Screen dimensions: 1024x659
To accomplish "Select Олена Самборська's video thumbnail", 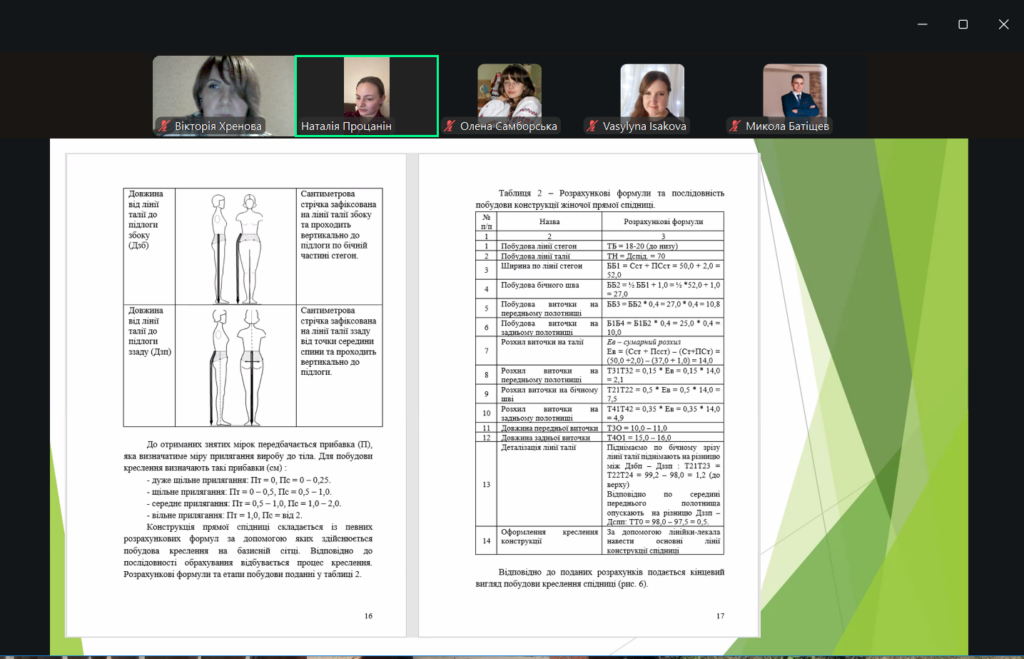I will click(509, 91).
